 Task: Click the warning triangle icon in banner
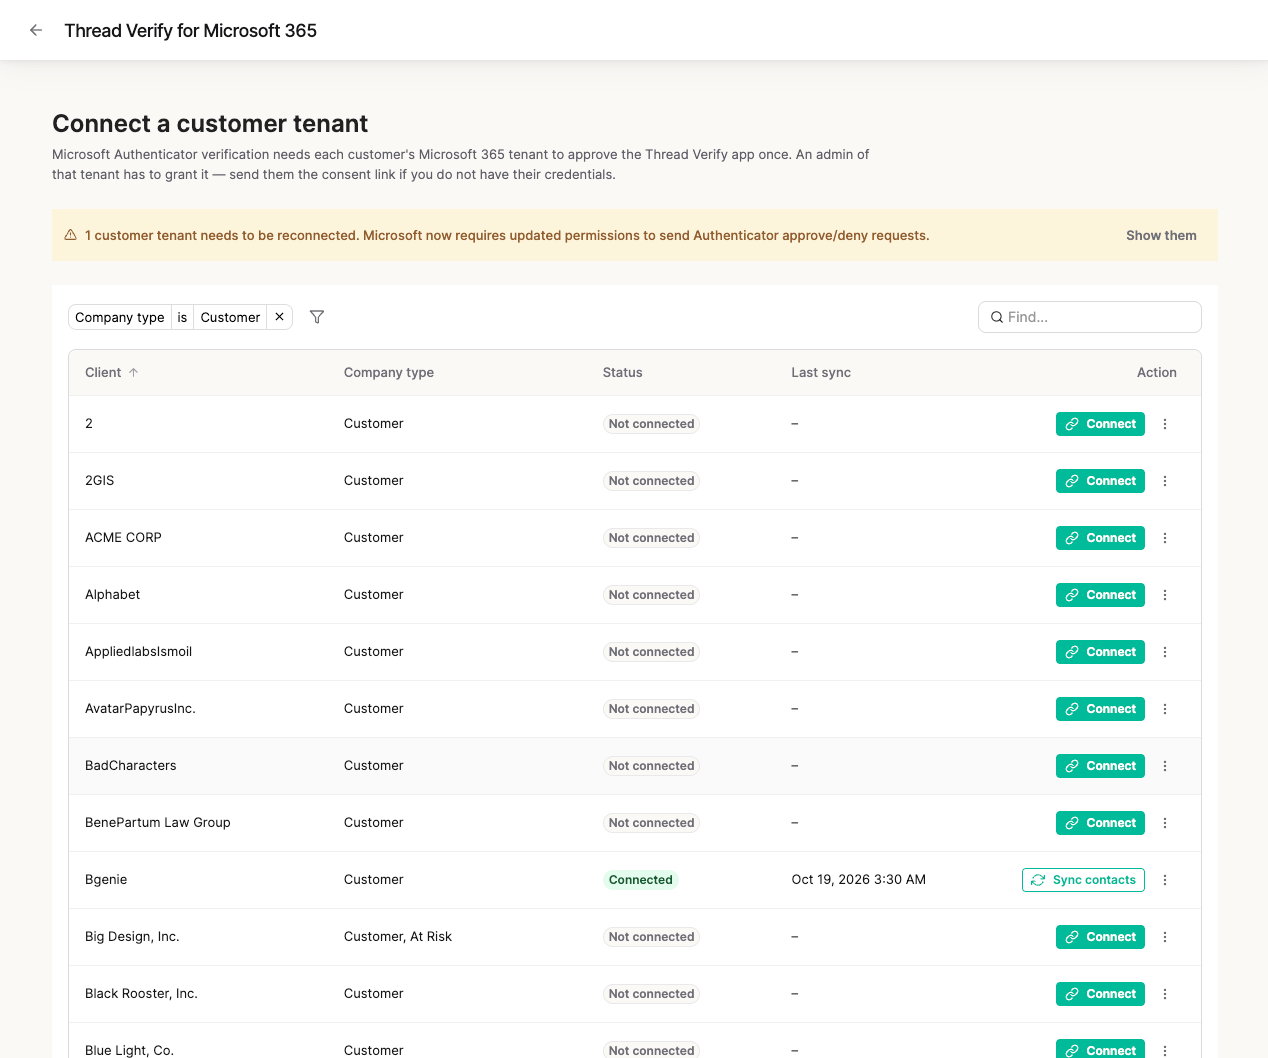pos(71,235)
